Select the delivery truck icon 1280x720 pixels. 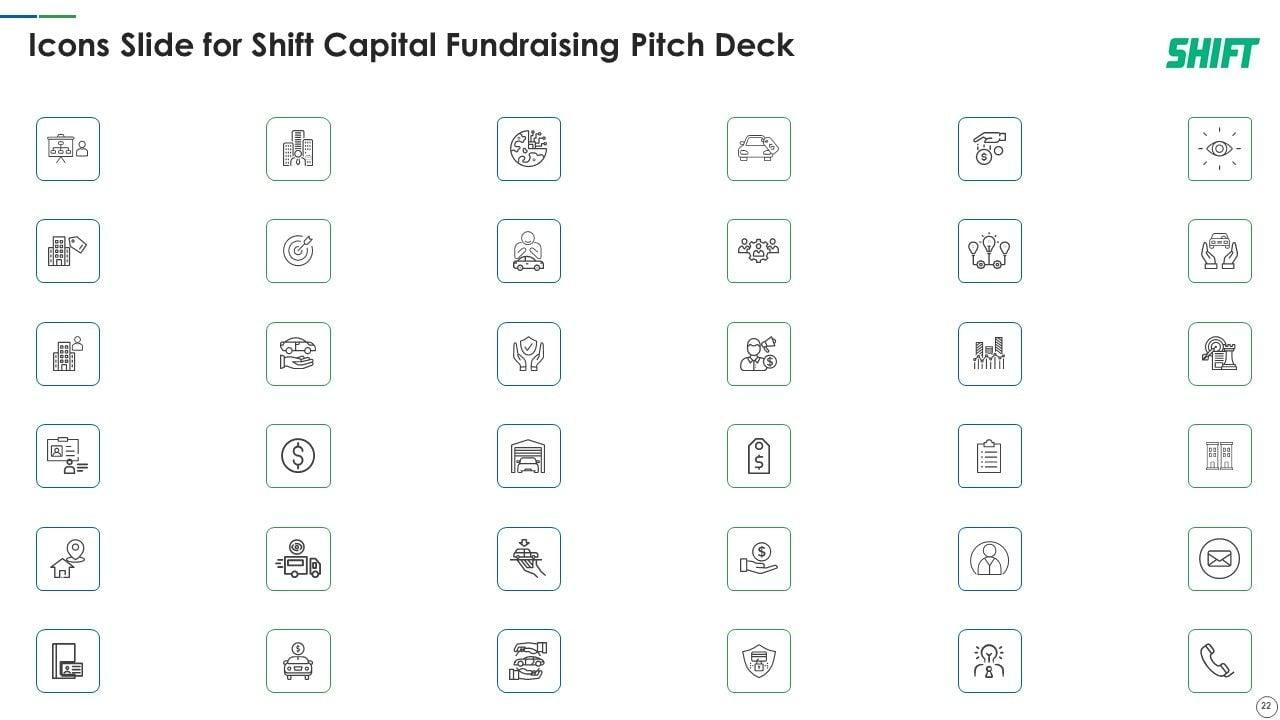298,559
